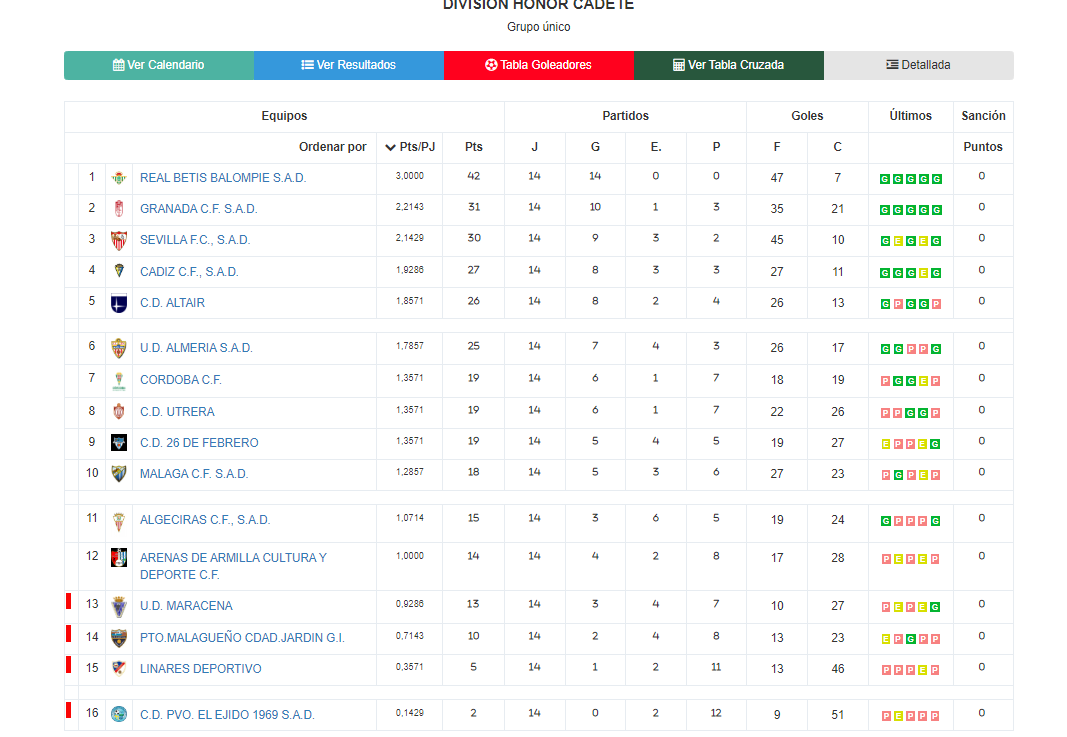
Task: Open LINARES DEPORTIVO team link
Action: tap(201, 669)
